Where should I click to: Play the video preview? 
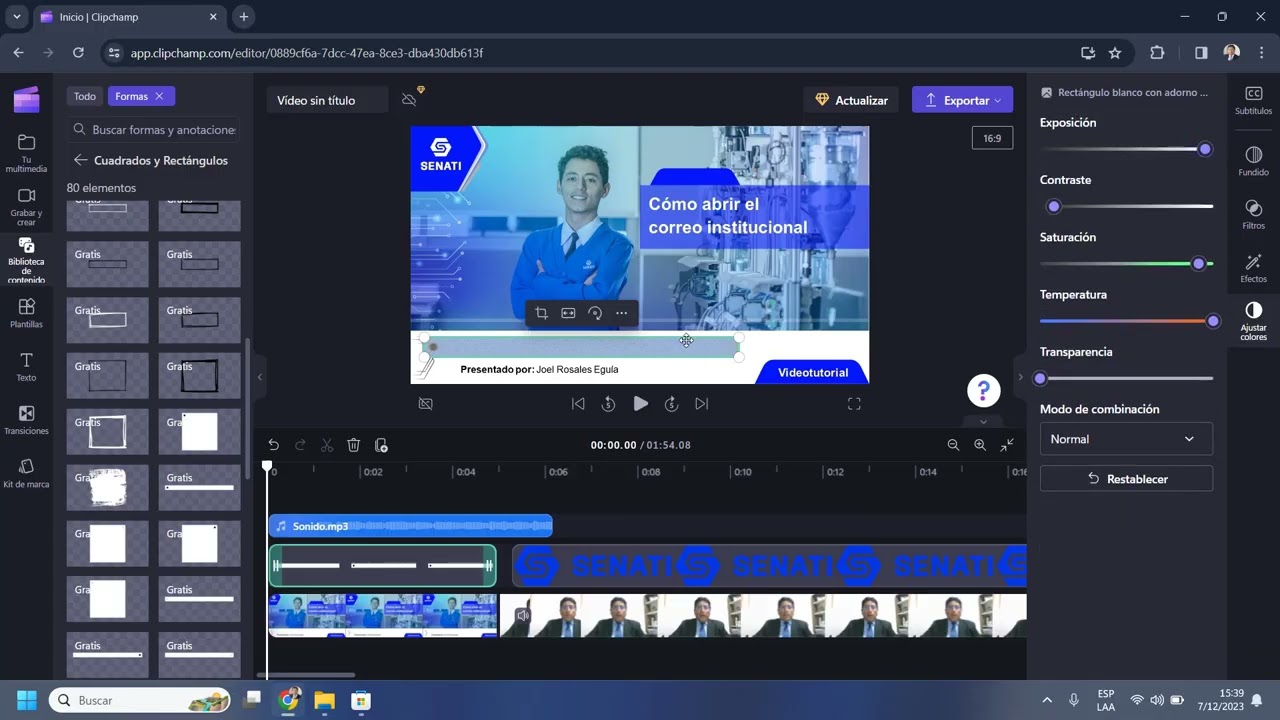coord(640,404)
